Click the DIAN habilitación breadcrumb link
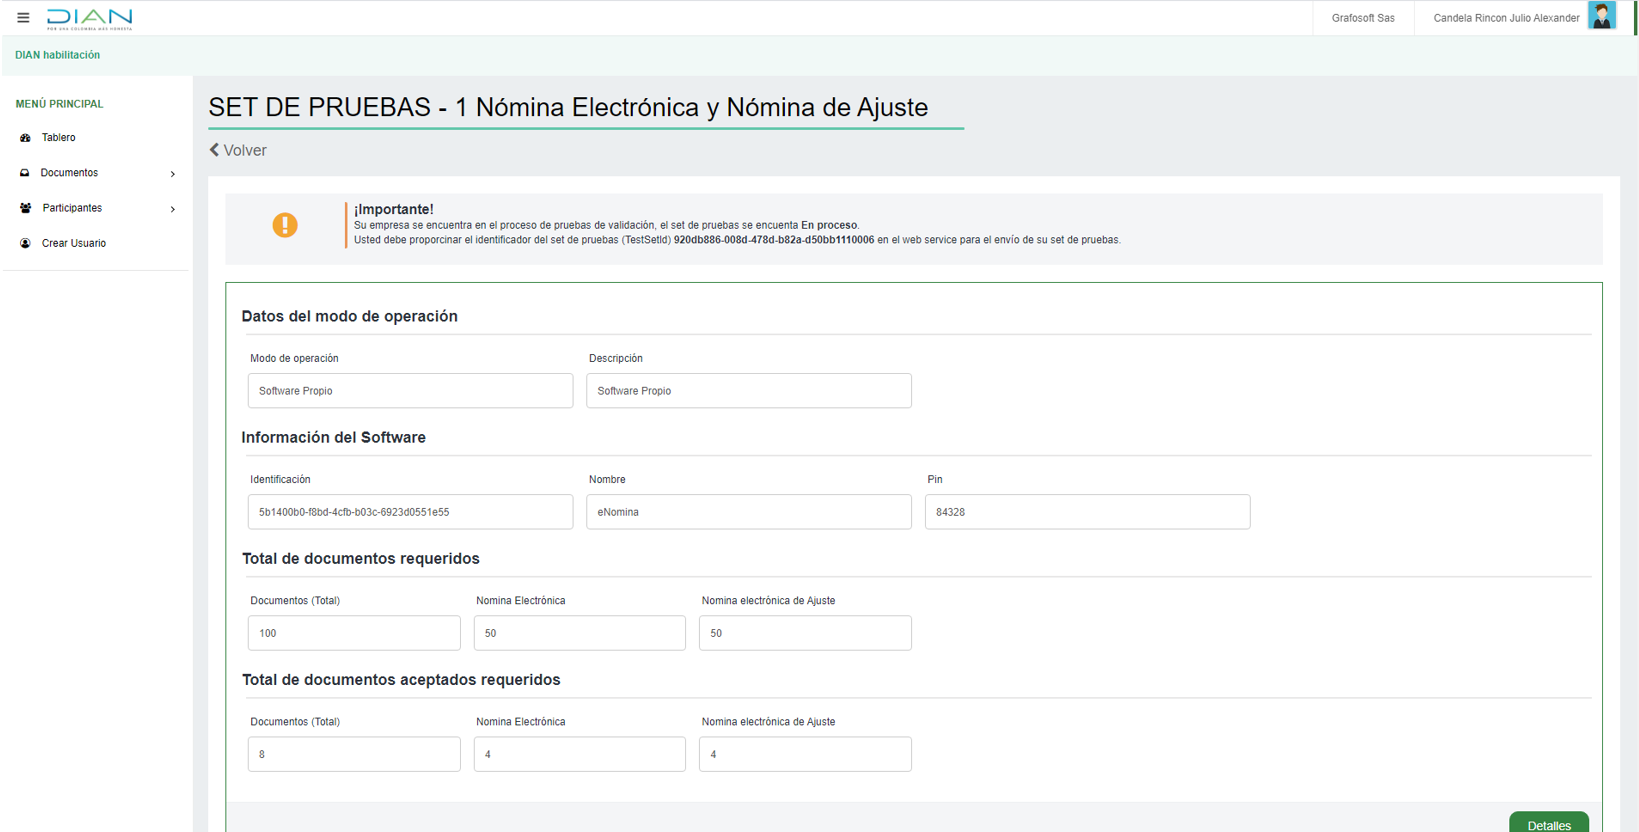1639x832 pixels. point(58,55)
